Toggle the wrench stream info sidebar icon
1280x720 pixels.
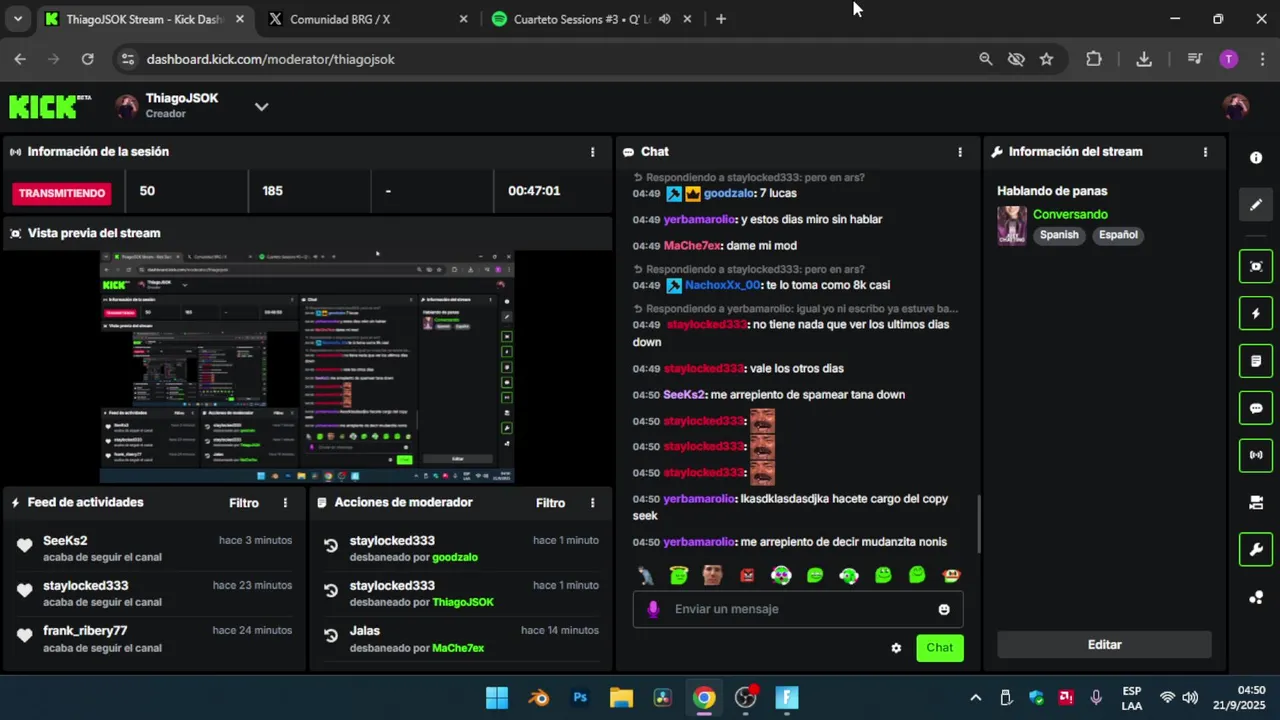pos(1256,549)
